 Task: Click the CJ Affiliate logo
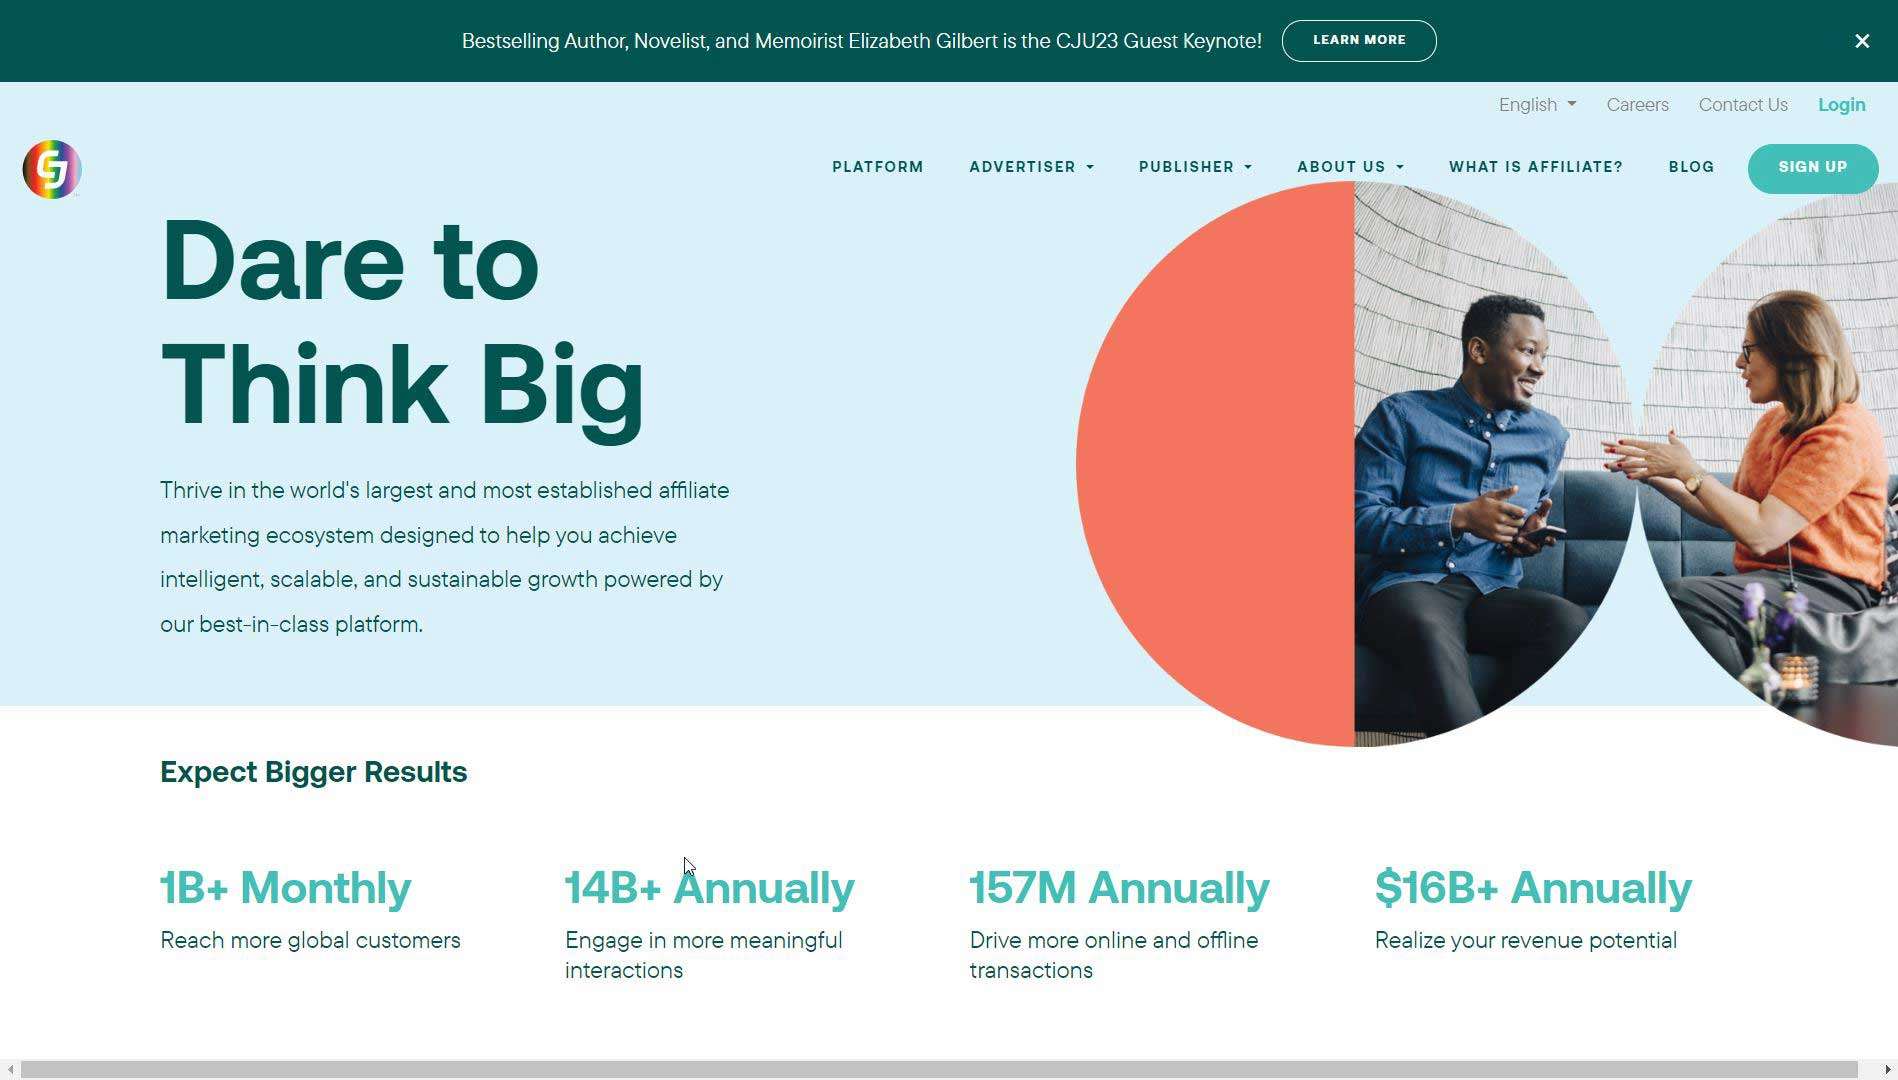click(50, 169)
